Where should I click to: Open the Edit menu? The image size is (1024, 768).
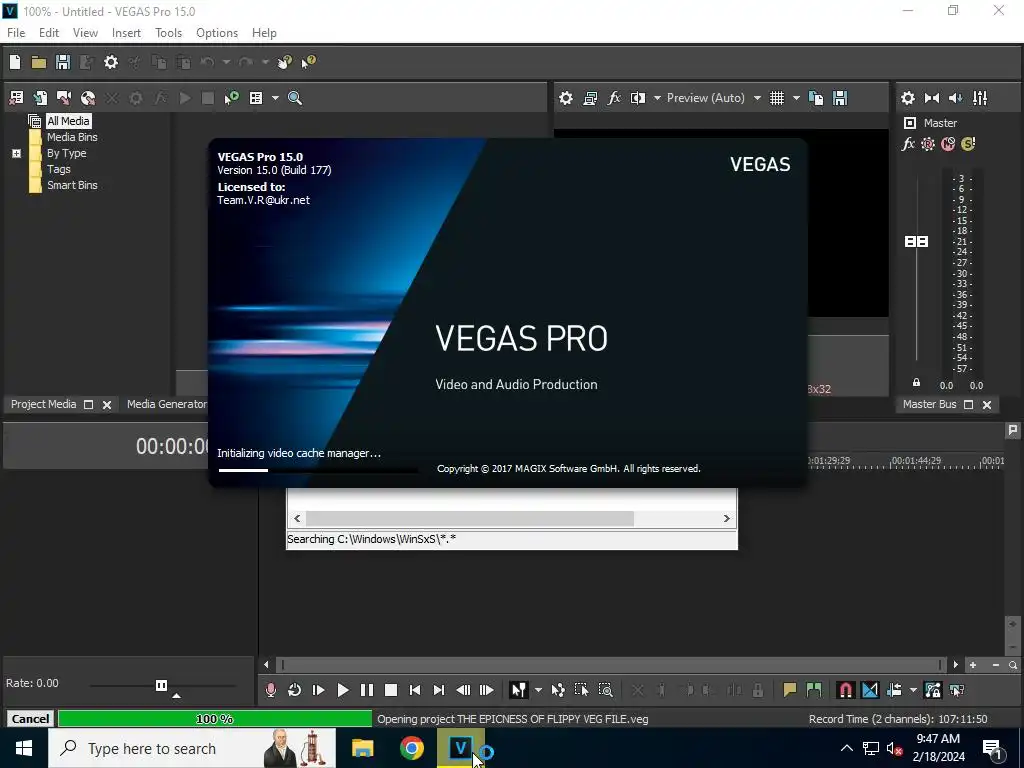coord(48,33)
